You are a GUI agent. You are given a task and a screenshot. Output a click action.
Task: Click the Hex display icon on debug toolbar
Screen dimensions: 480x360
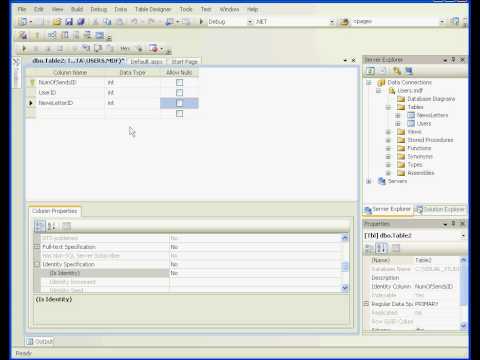(x=125, y=49)
